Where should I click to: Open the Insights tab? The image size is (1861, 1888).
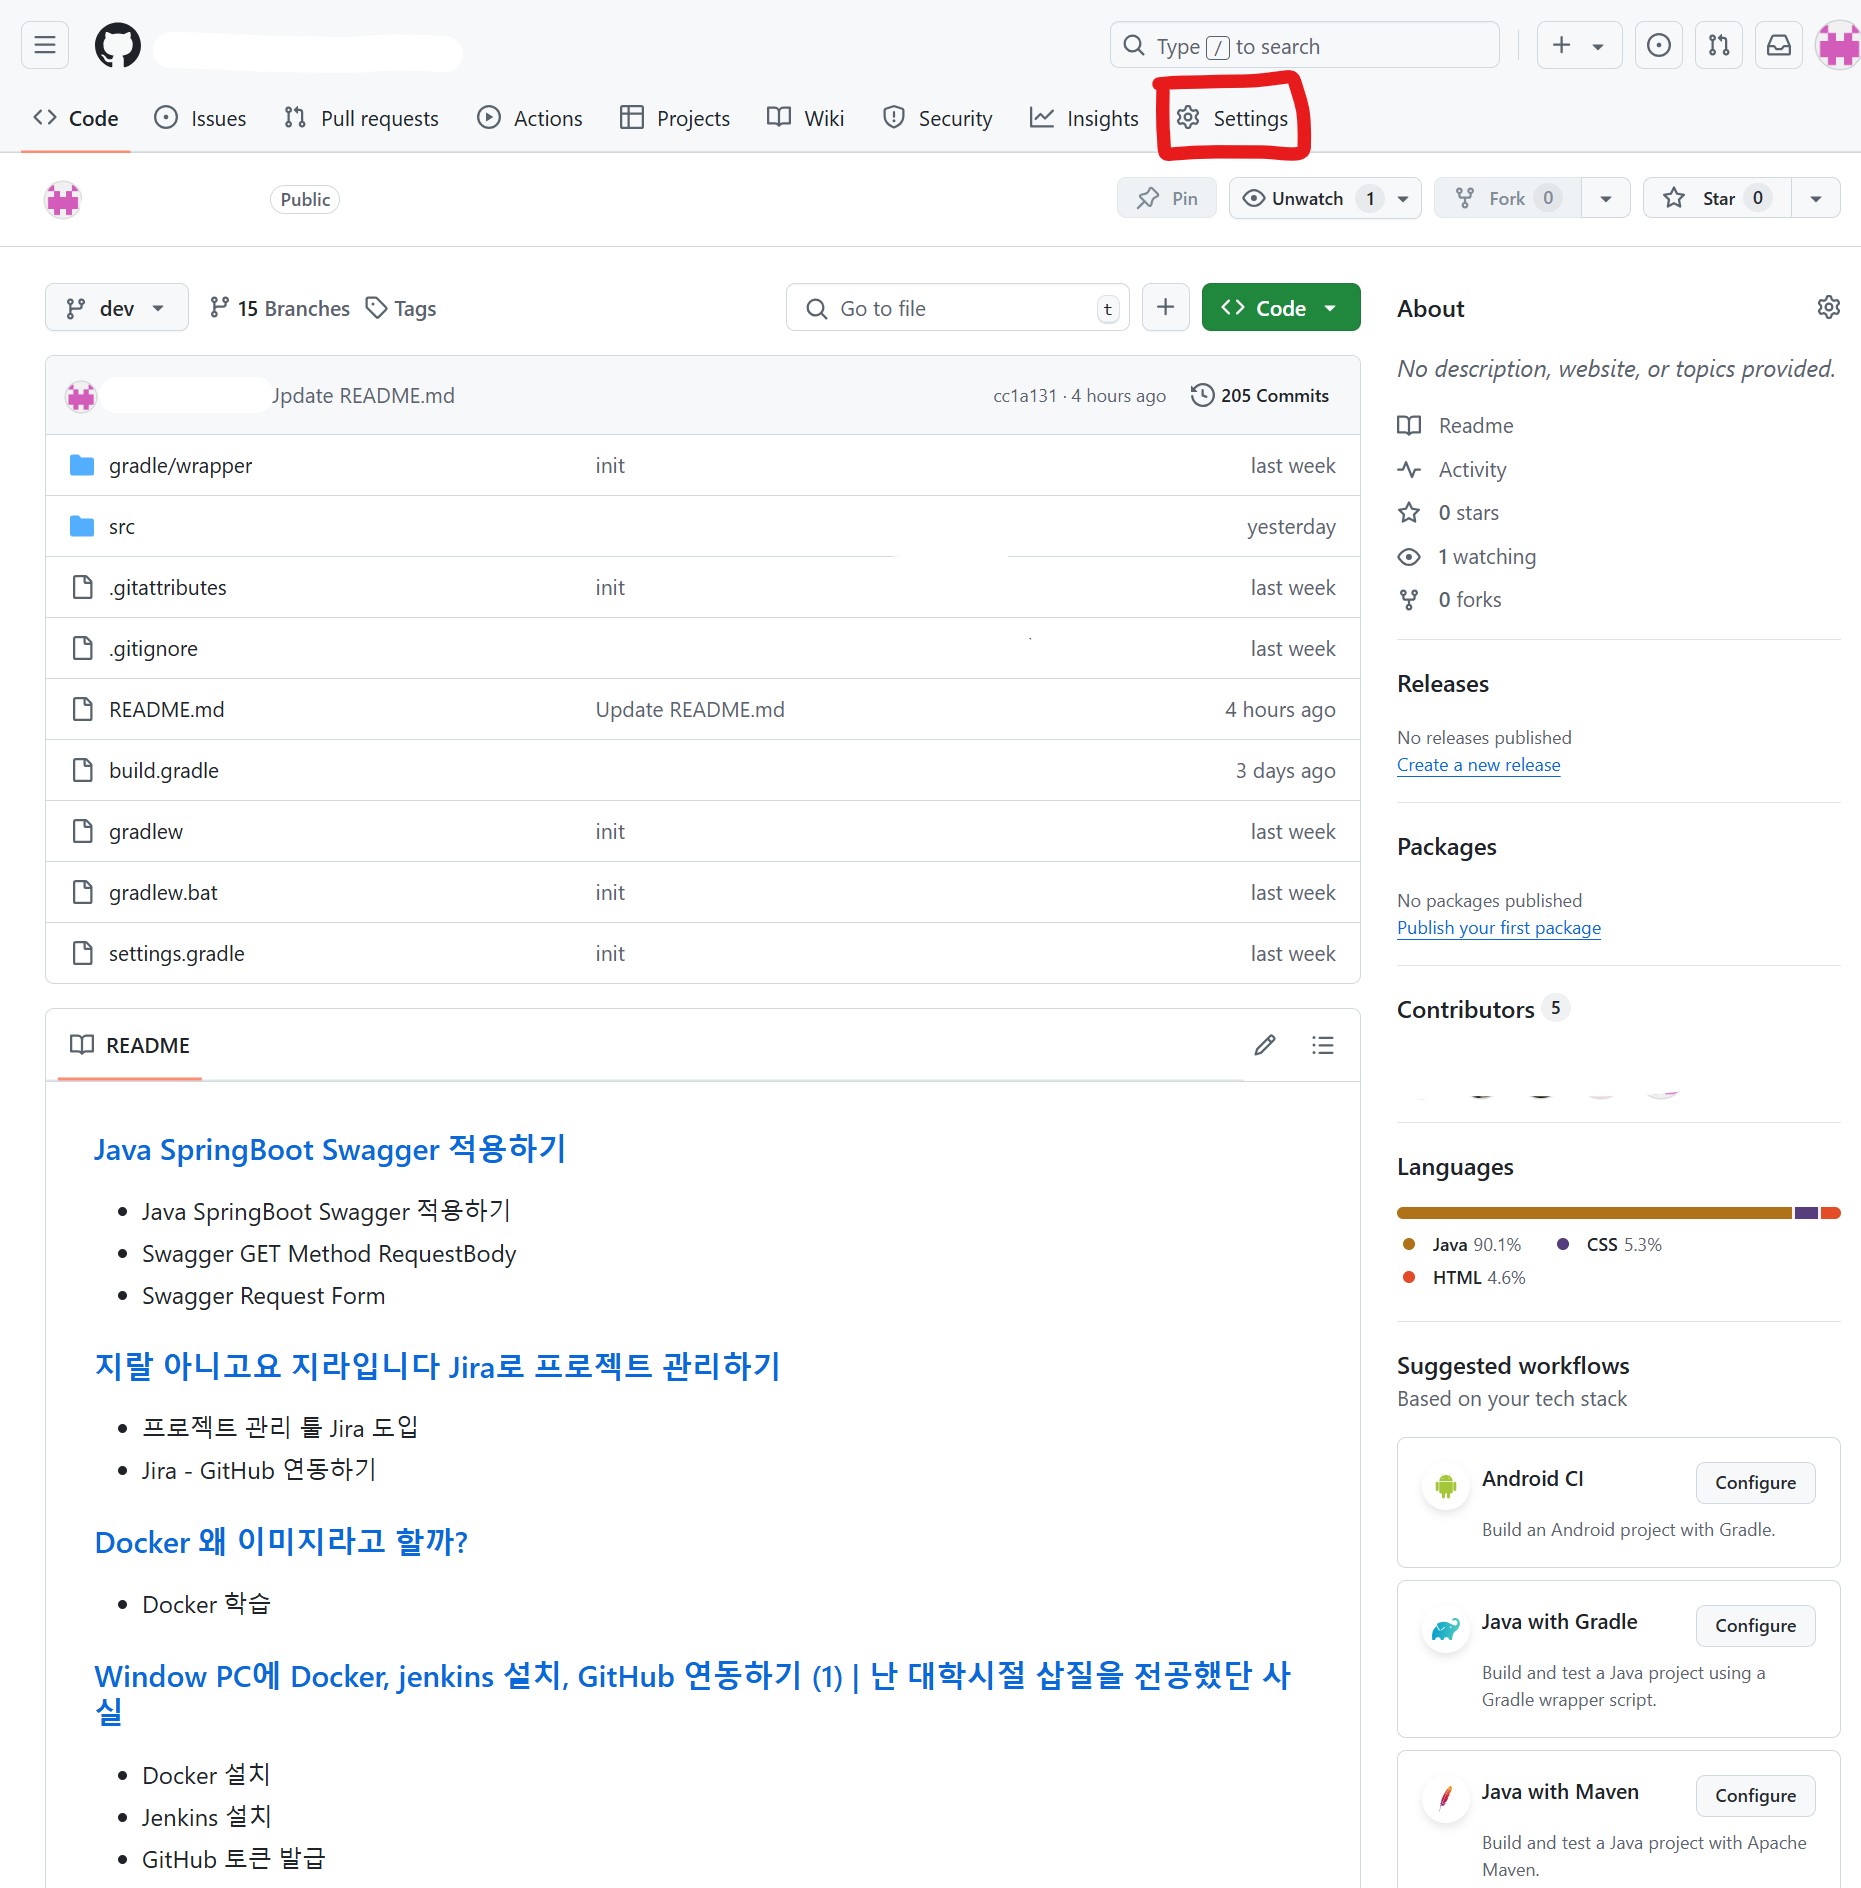(1084, 118)
